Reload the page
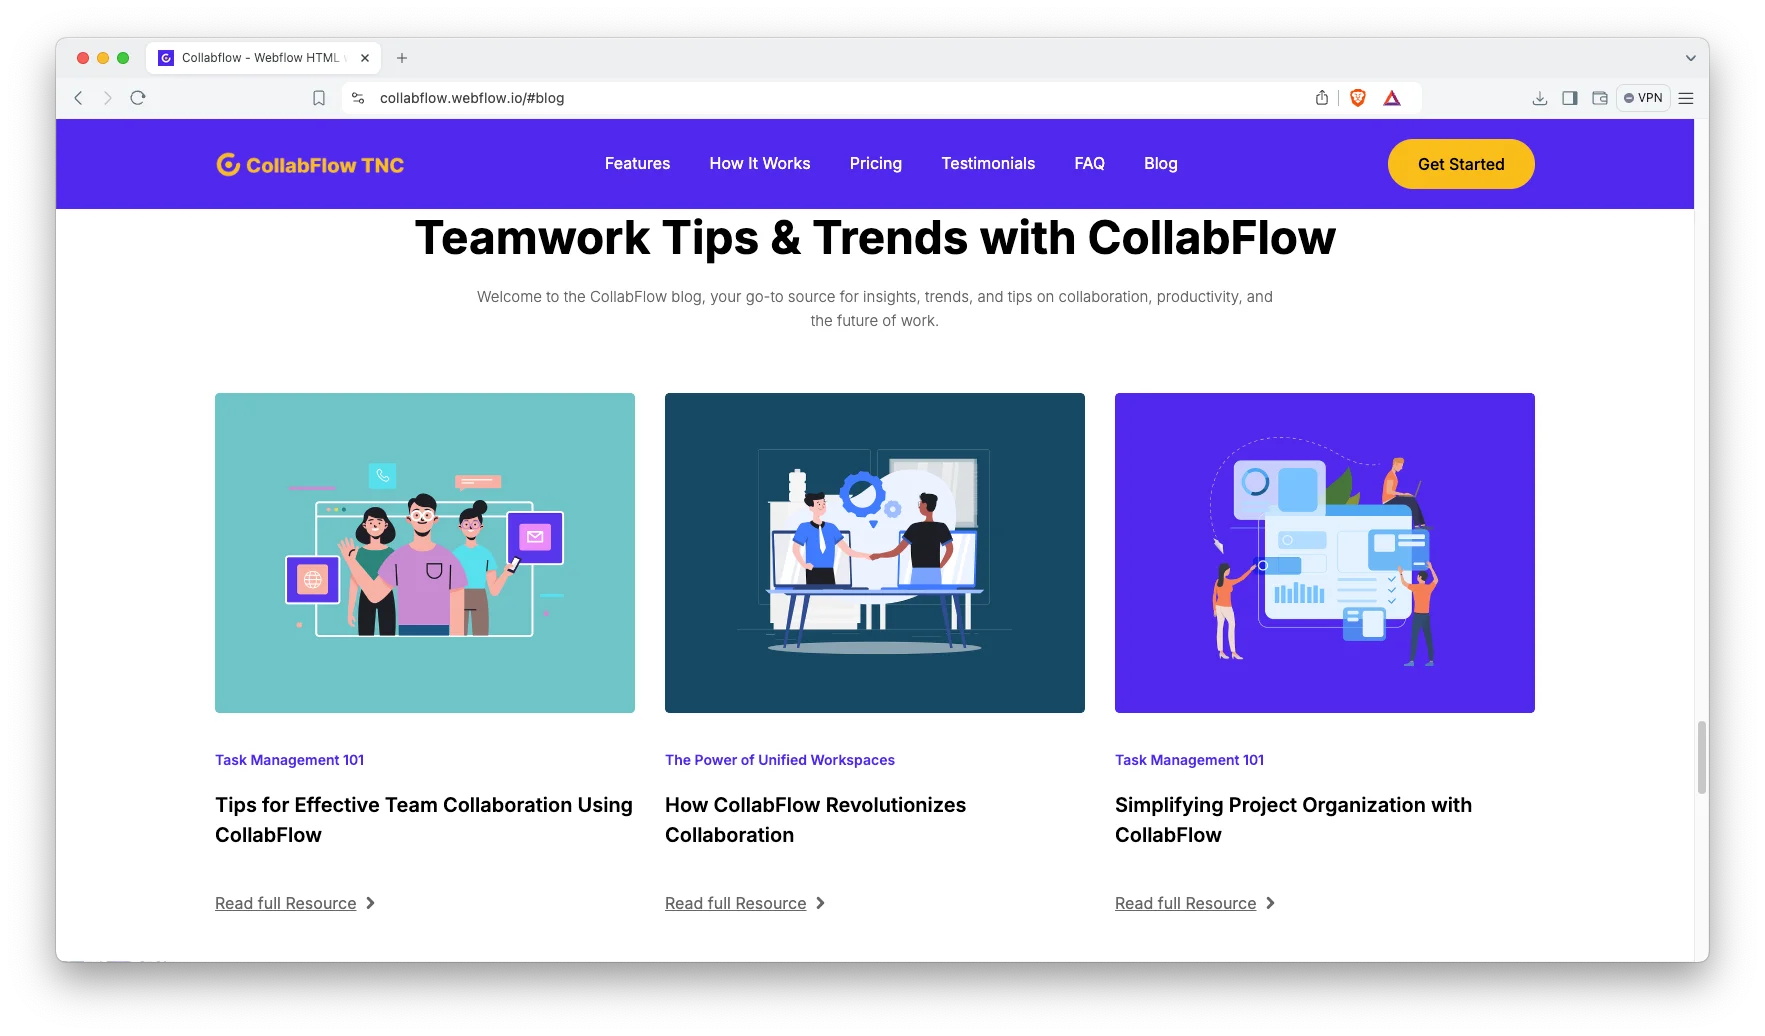 [x=138, y=98]
